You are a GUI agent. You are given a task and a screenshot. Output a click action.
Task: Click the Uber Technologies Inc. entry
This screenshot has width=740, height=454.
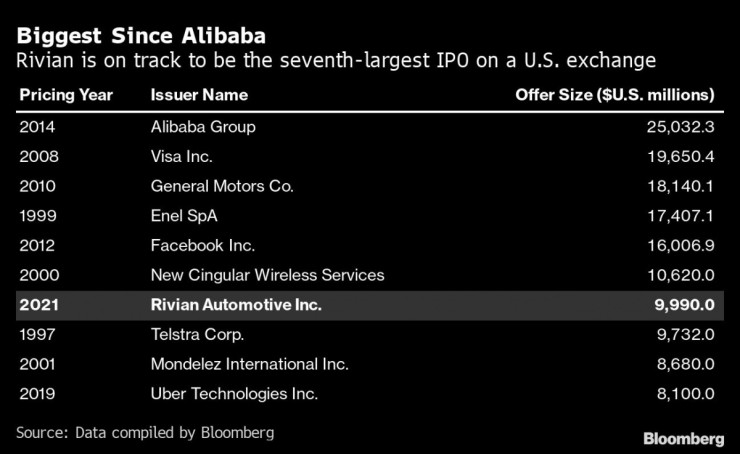(234, 394)
